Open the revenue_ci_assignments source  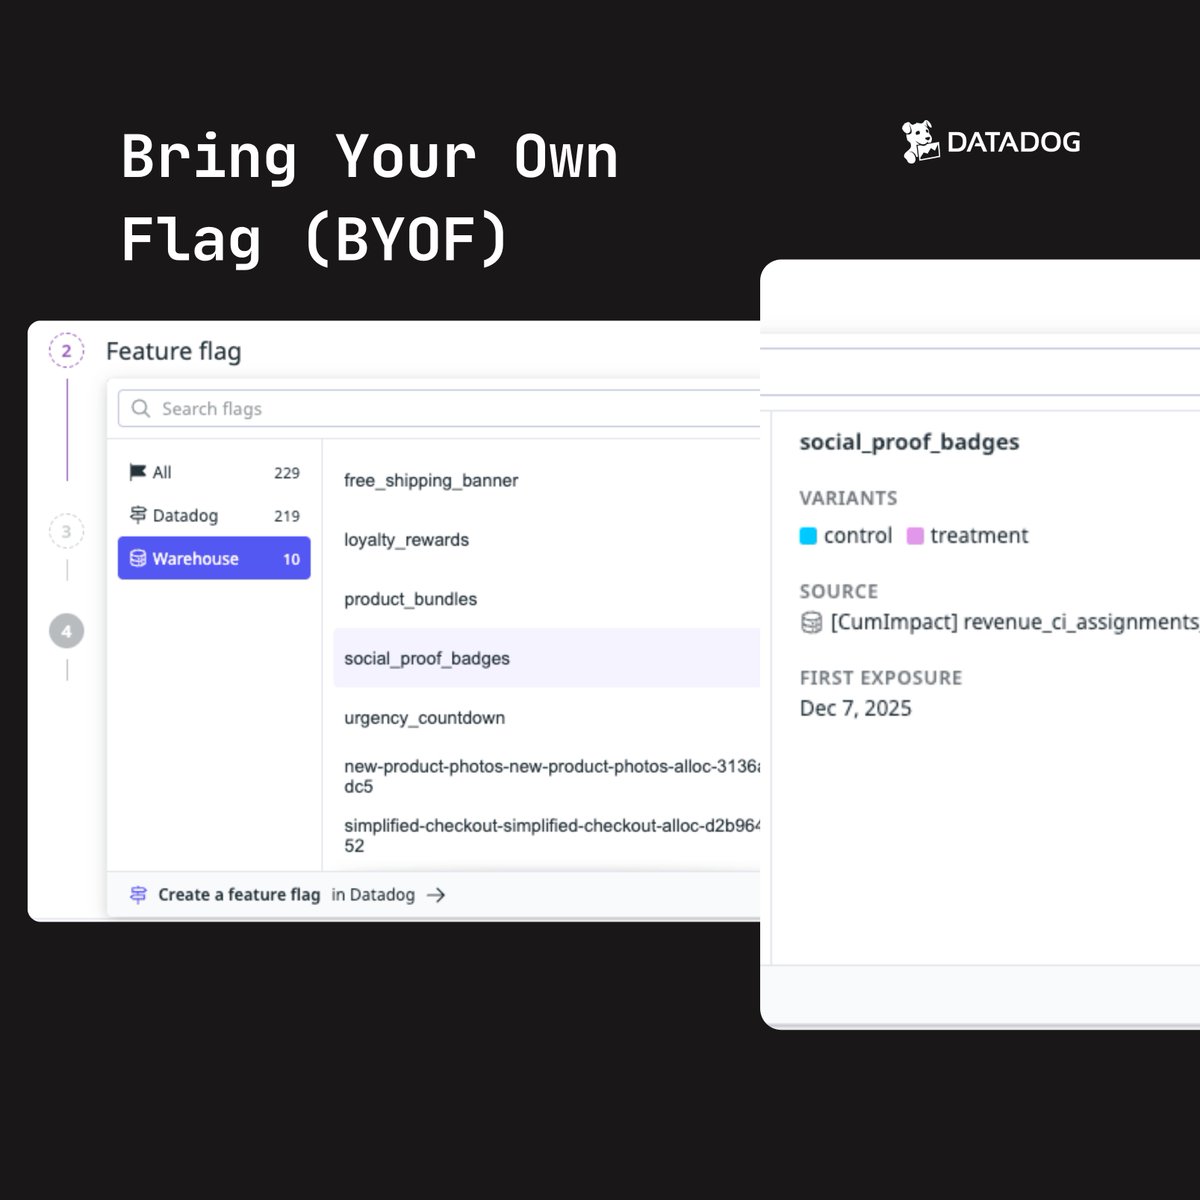(1015, 622)
